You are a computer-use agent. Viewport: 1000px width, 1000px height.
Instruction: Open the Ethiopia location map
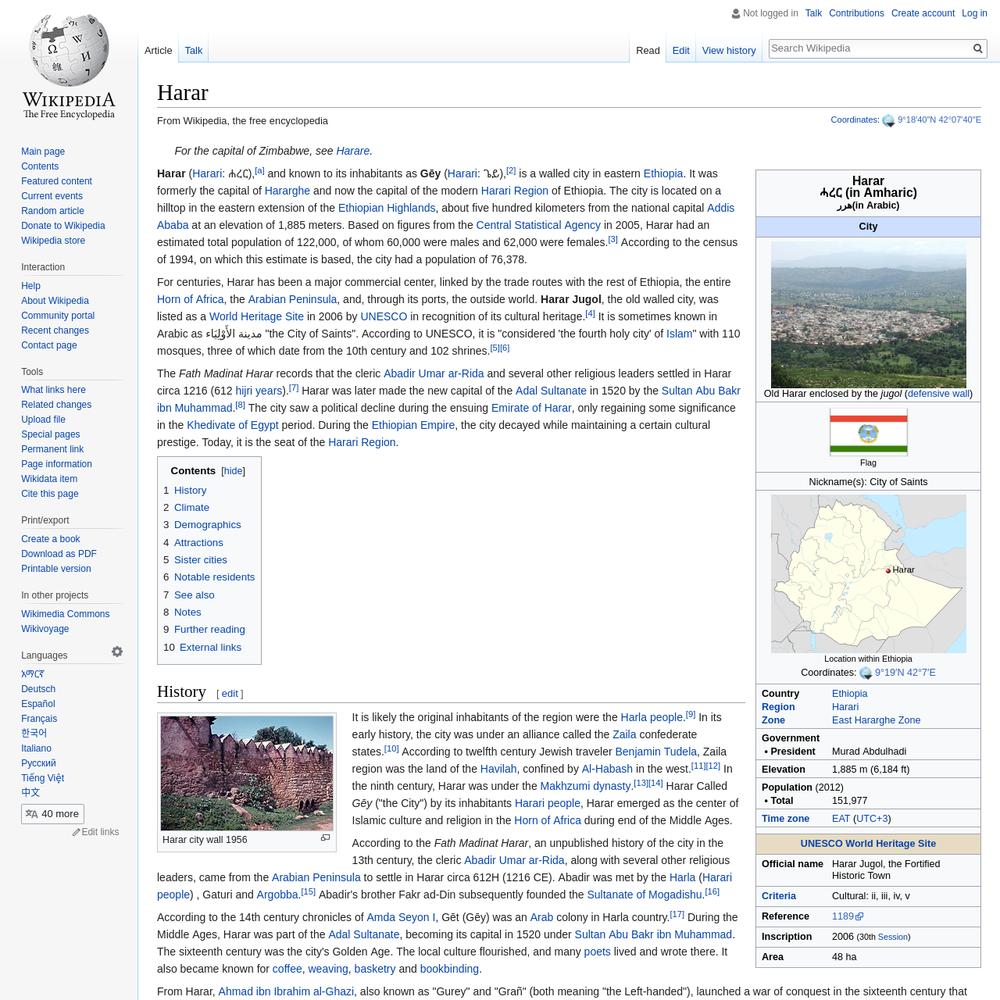click(x=868, y=573)
